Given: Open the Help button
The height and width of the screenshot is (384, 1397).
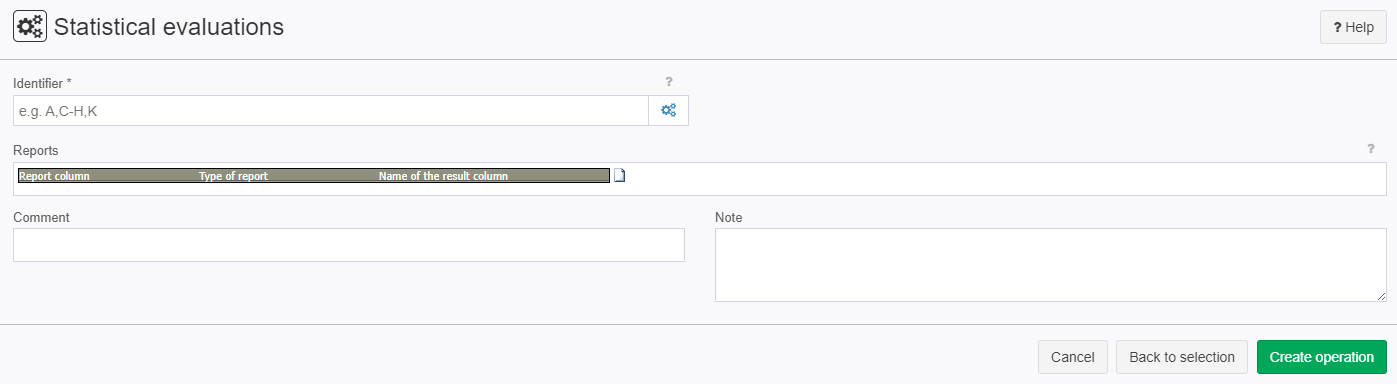Looking at the screenshot, I should (x=1353, y=28).
